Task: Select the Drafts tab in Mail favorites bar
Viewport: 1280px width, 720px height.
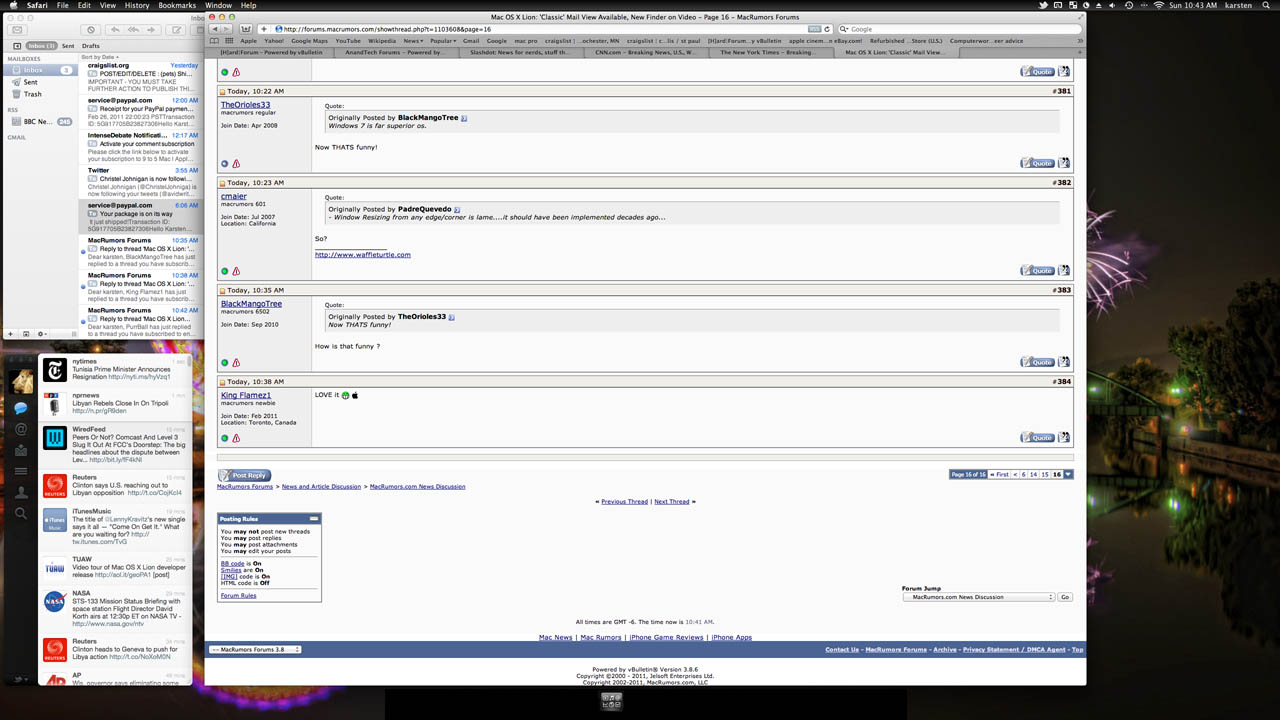Action: coord(91,46)
